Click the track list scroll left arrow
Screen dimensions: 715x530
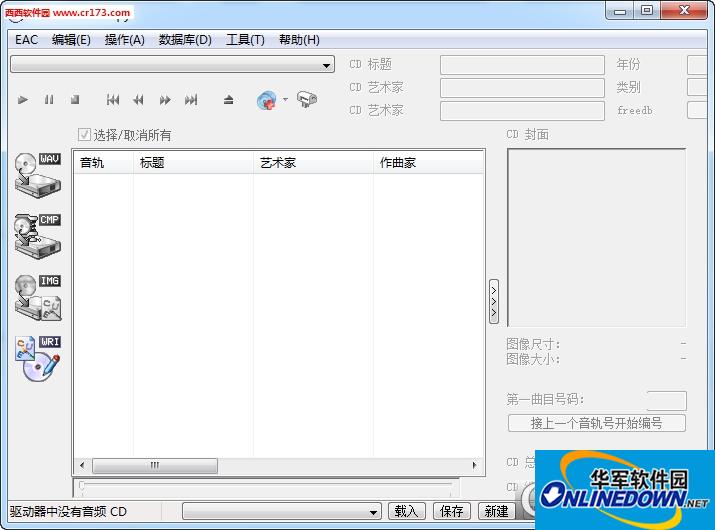point(82,465)
